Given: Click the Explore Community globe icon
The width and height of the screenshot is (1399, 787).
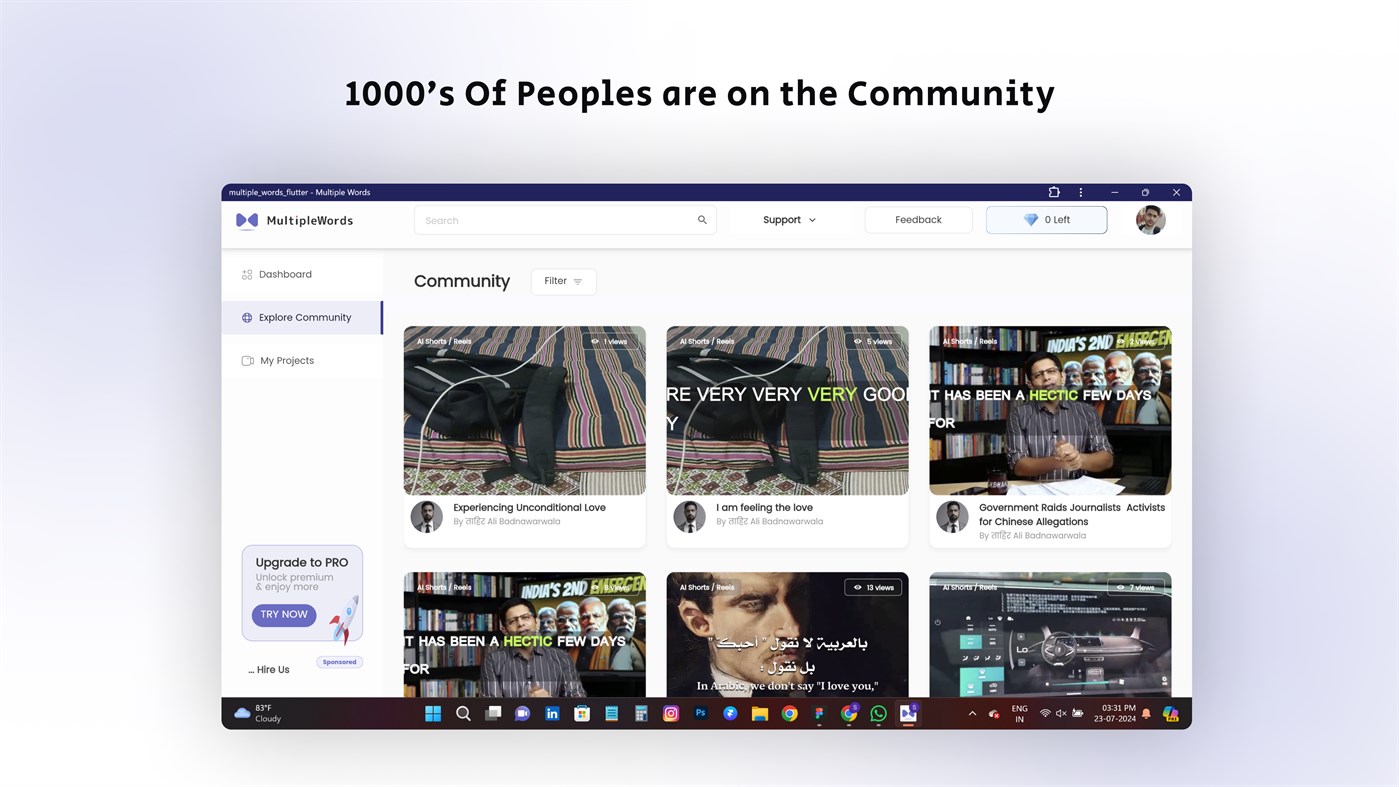Looking at the screenshot, I should point(246,317).
